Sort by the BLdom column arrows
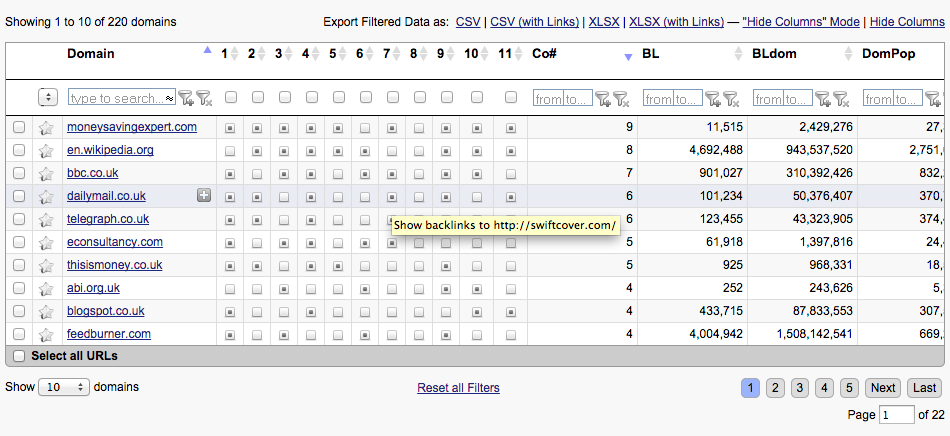950x436 pixels. [848, 54]
